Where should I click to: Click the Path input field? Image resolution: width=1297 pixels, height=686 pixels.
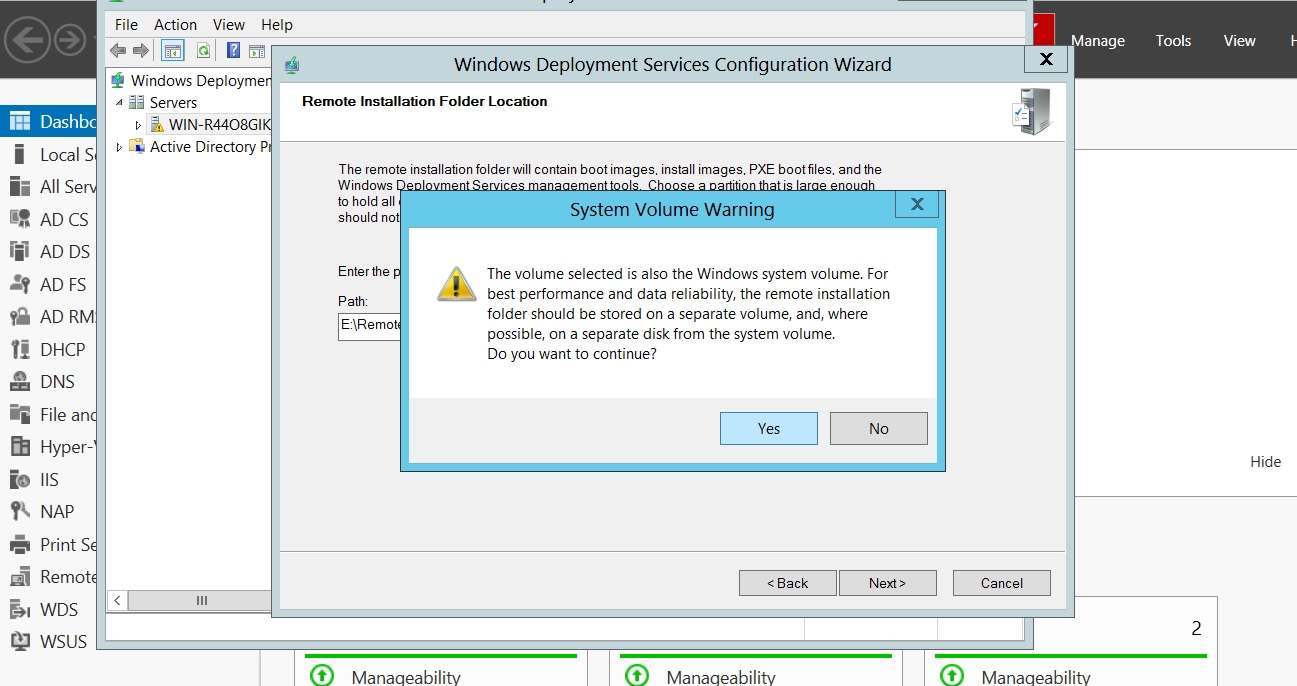(x=370, y=325)
